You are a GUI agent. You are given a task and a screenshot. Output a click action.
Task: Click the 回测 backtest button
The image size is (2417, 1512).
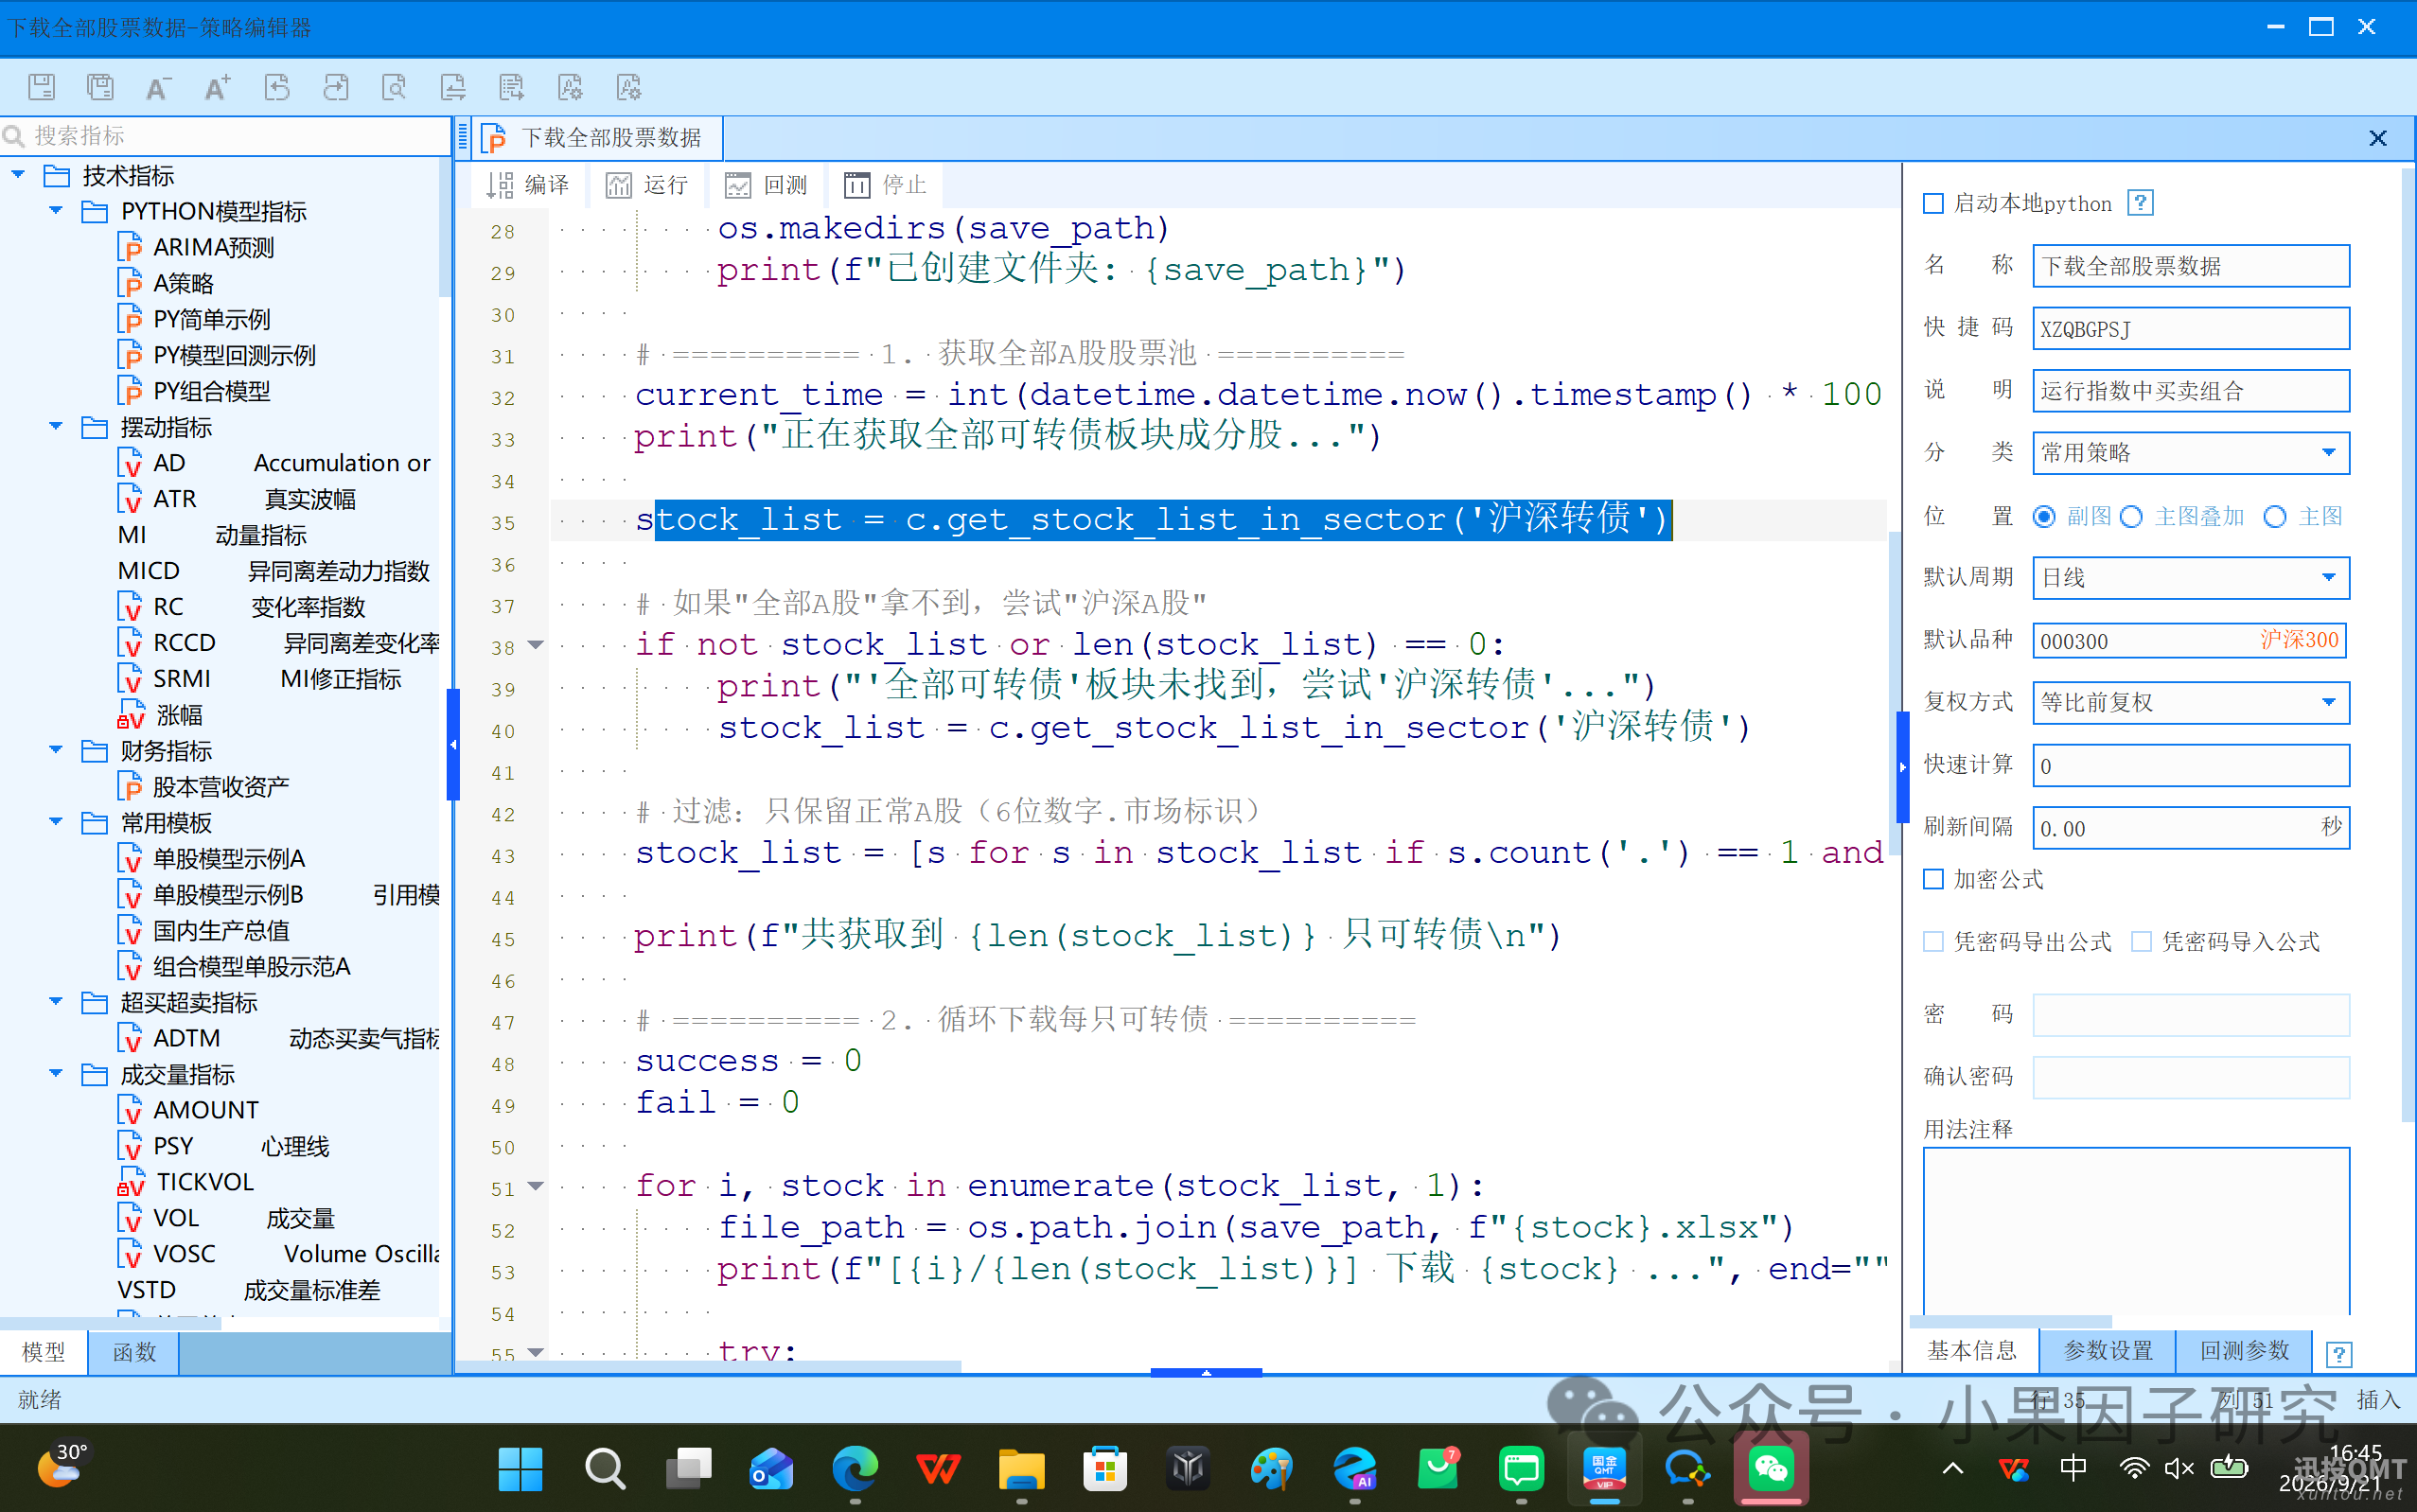767,185
